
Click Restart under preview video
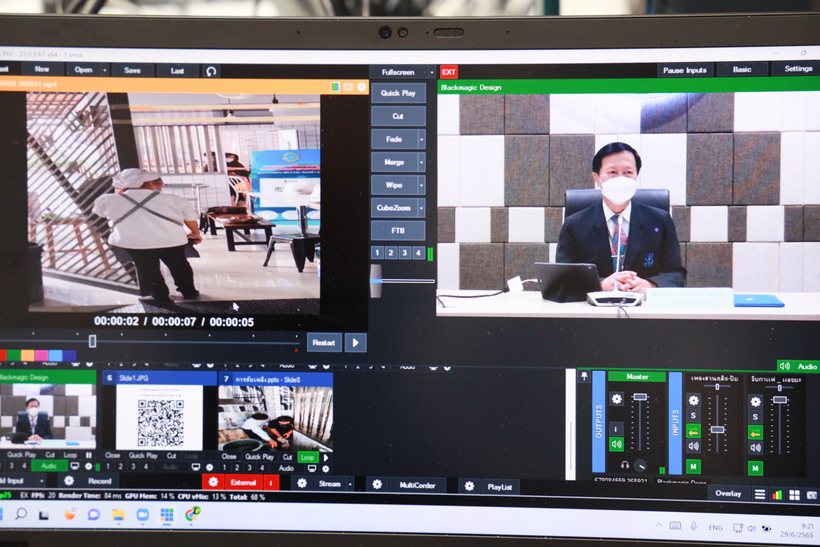click(324, 343)
